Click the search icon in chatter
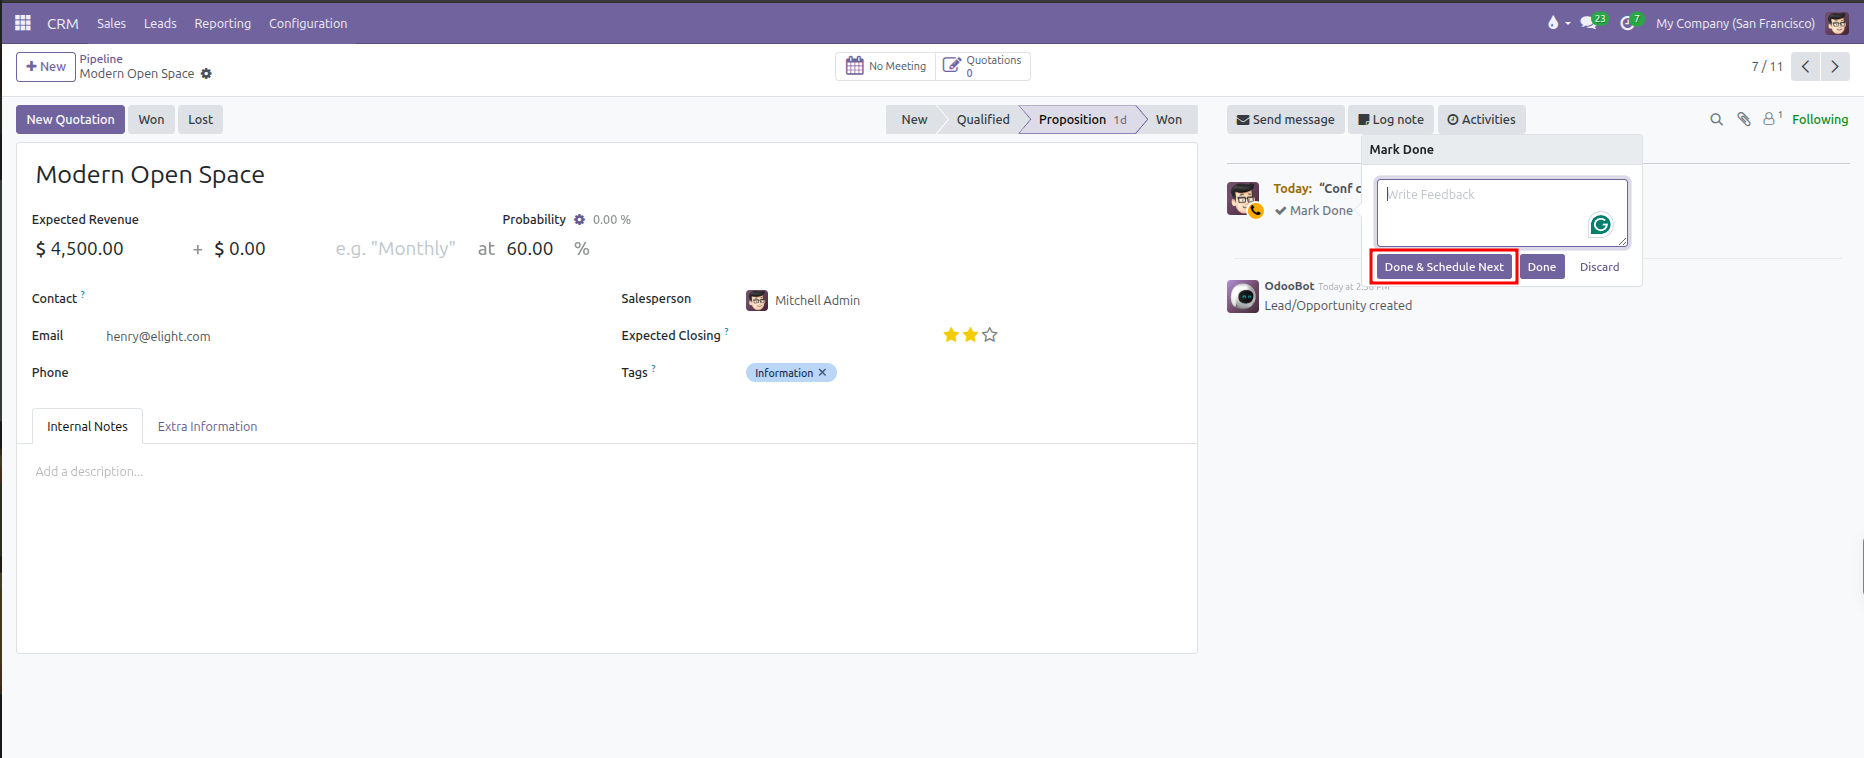This screenshot has width=1864, height=758. click(x=1717, y=120)
